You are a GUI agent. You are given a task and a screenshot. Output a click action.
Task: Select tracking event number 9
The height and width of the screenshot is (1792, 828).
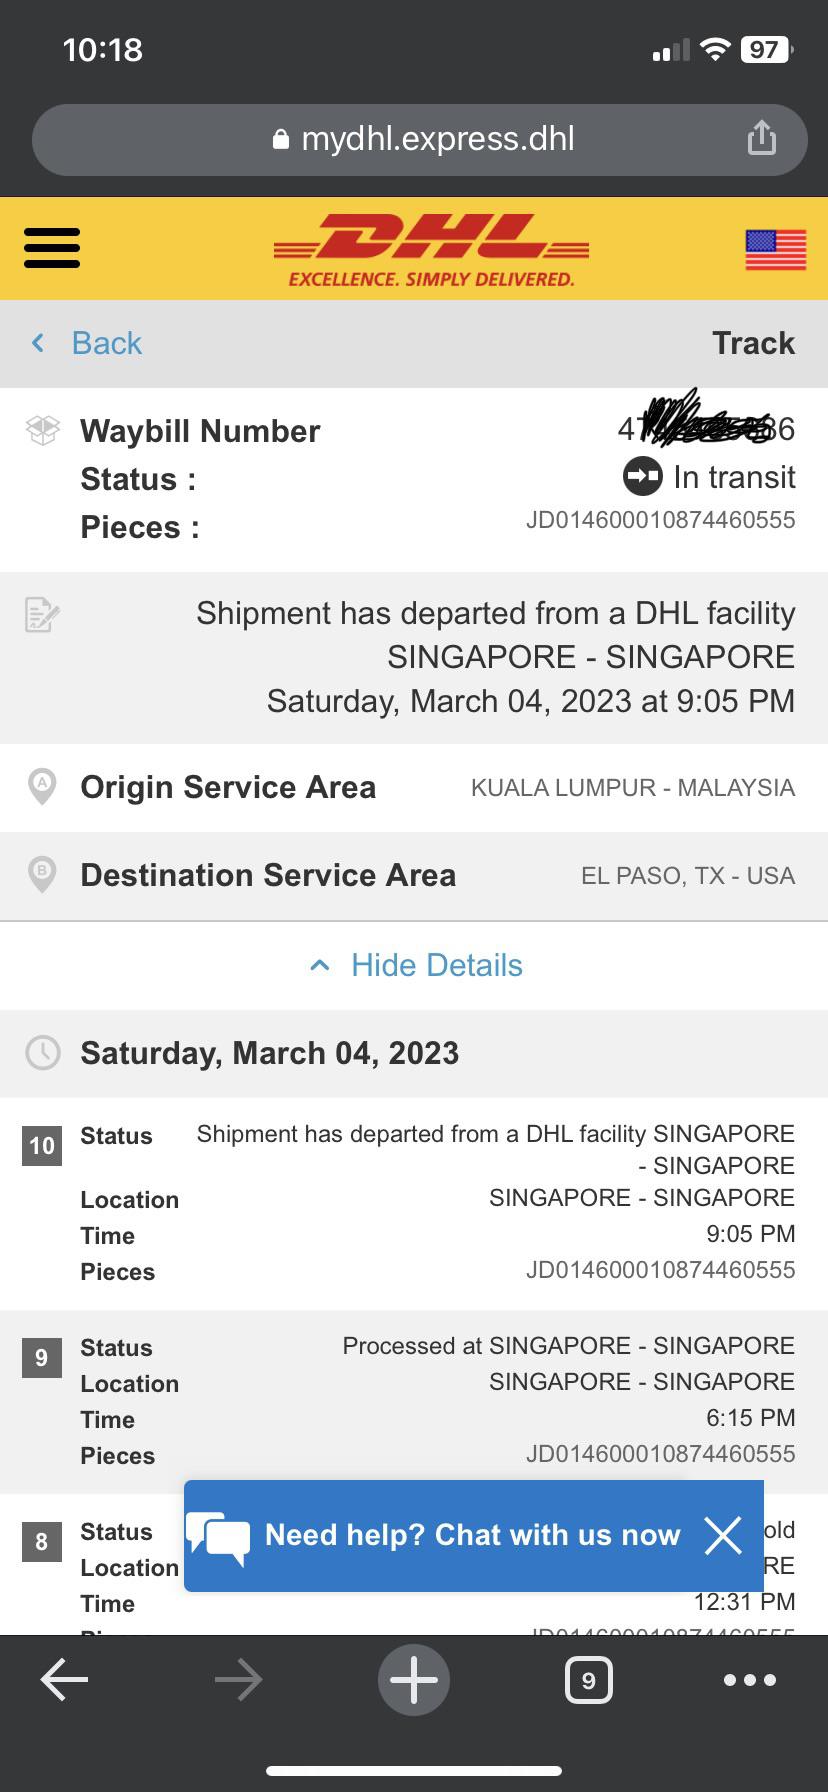(42, 1357)
